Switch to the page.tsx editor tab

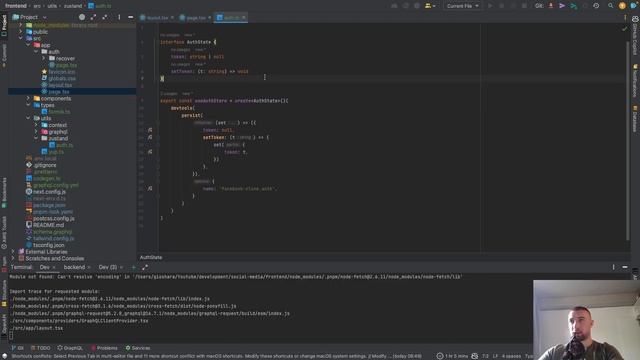click(195, 18)
